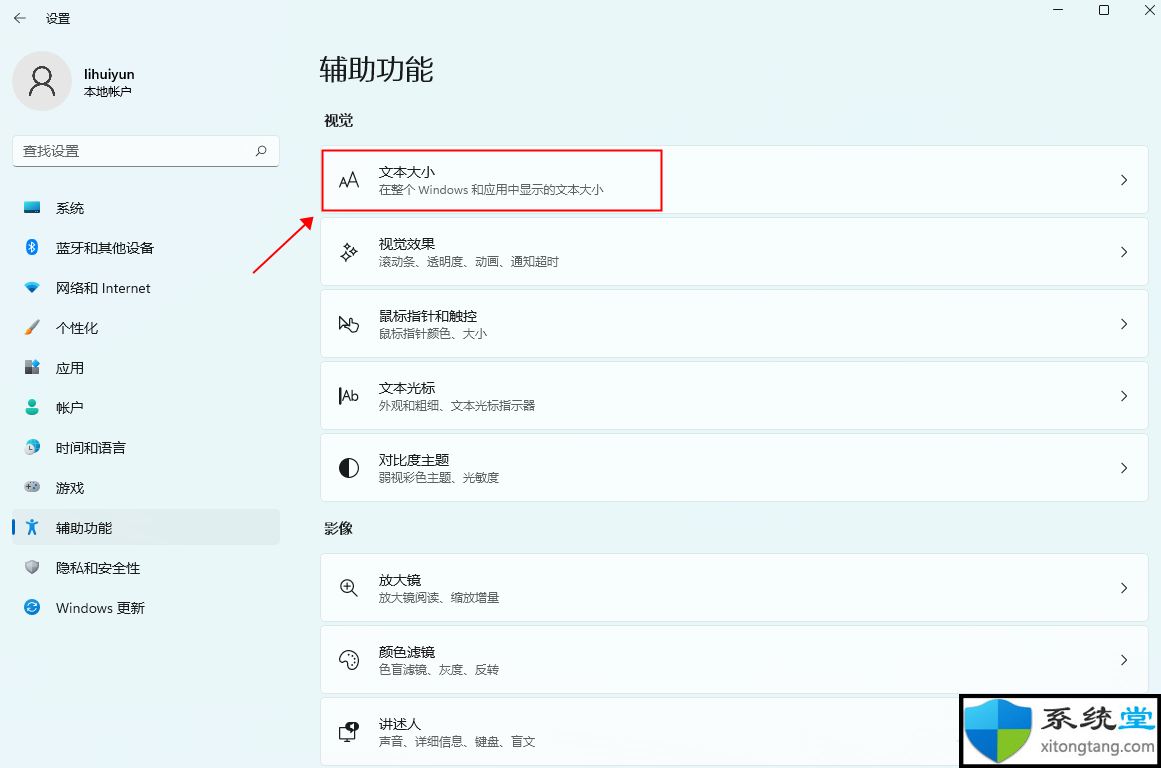1161x768 pixels.
Task: Click the magnifier plus icon for 放大镜
Action: pos(349,588)
